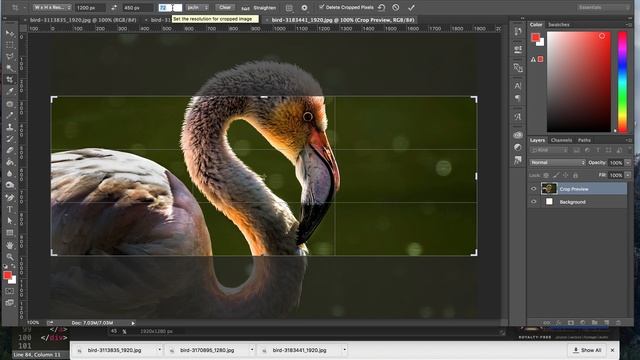Open the Fill slider dropdown arrow
The height and width of the screenshot is (360, 640).
click(x=628, y=175)
